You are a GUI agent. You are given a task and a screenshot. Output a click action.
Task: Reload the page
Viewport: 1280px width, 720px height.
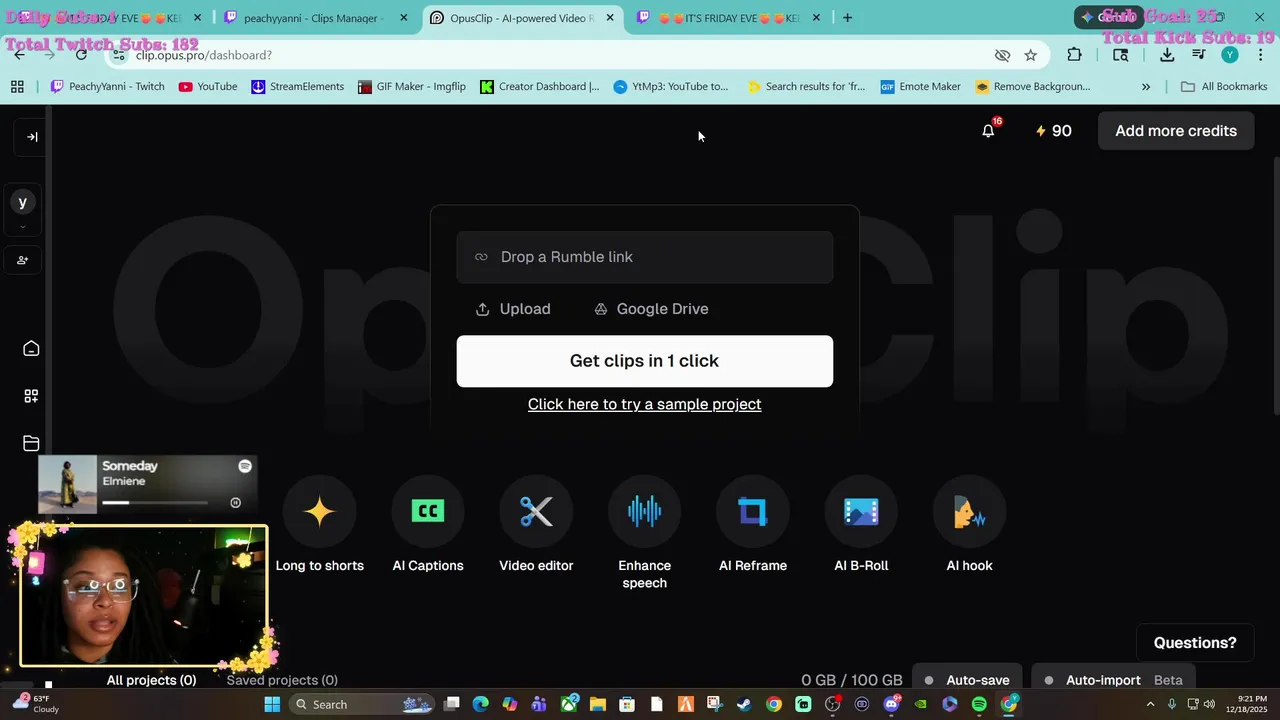point(81,55)
